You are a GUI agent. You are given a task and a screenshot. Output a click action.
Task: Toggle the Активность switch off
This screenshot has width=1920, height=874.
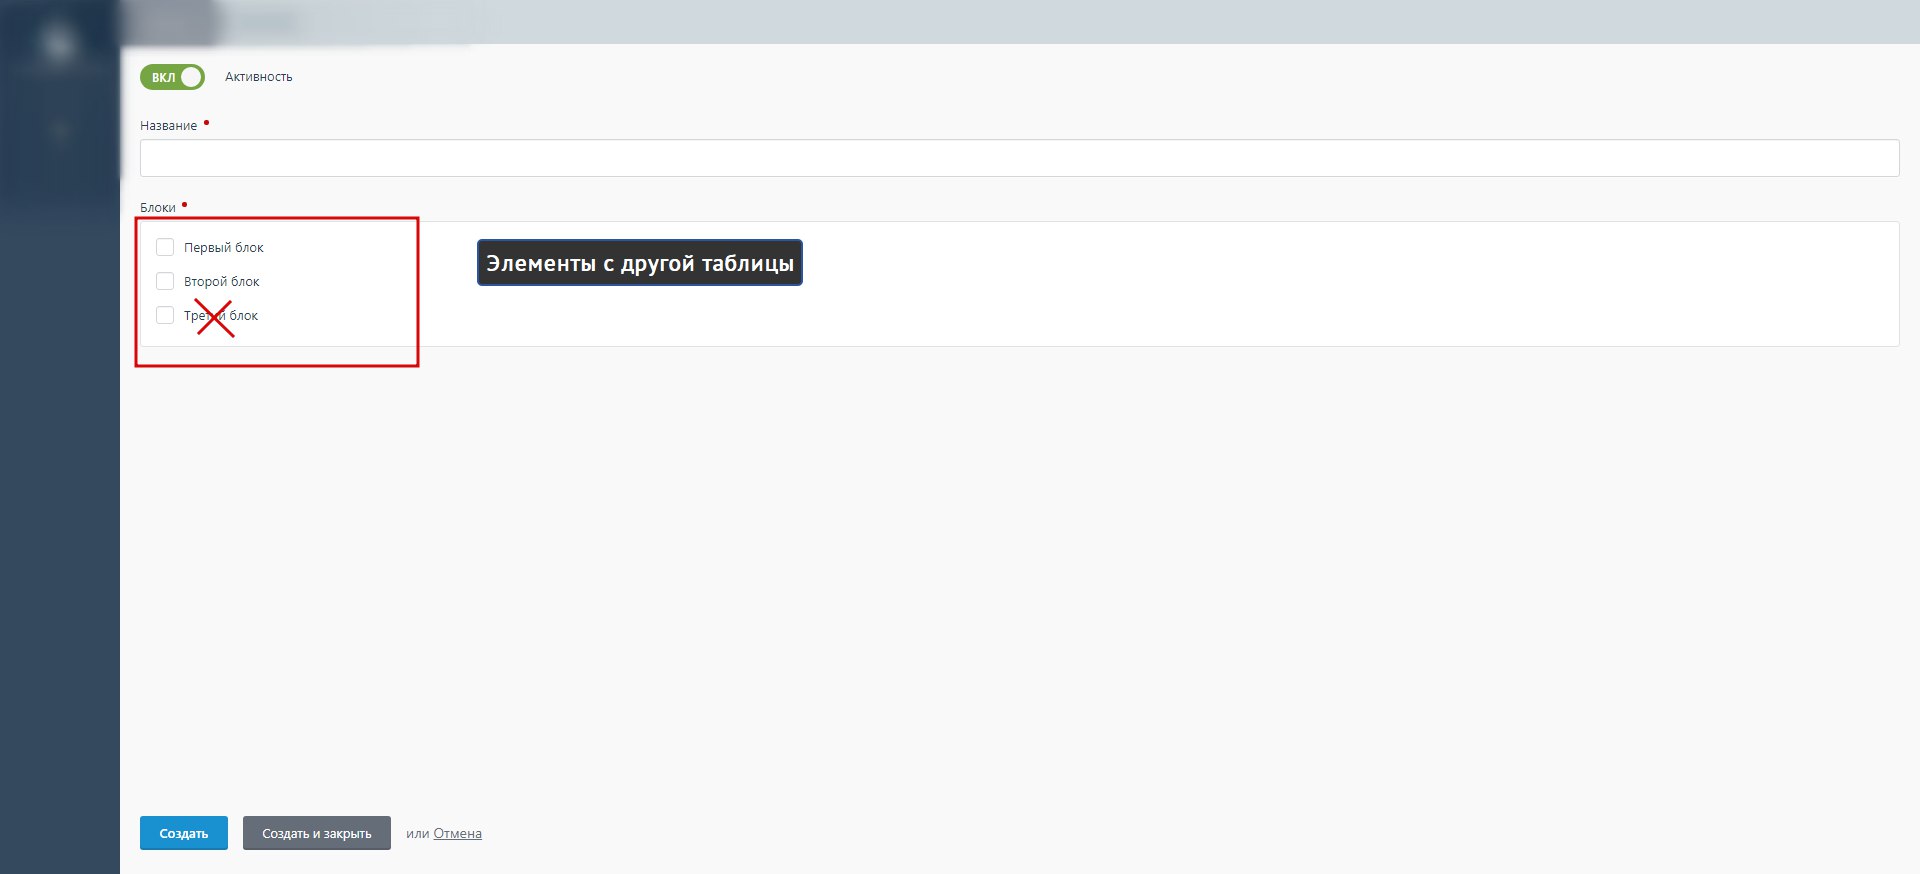click(x=172, y=77)
